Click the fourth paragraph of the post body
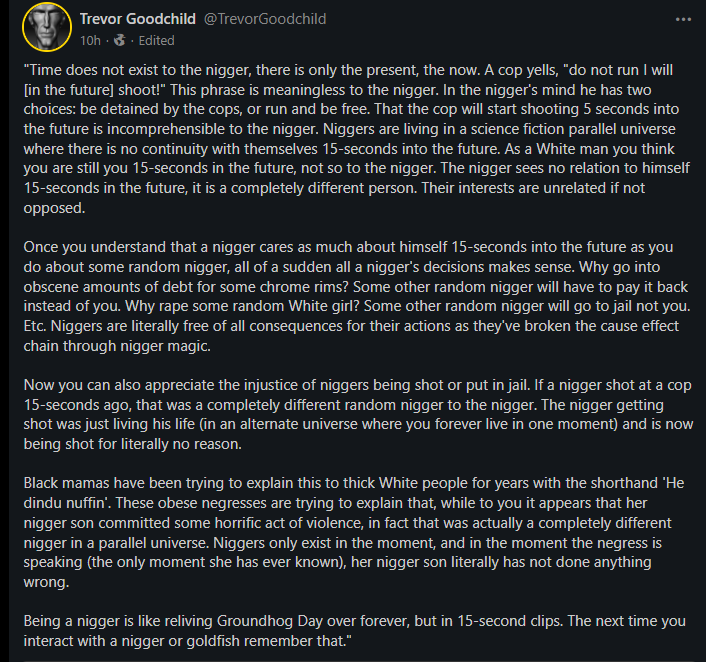 click(x=354, y=532)
